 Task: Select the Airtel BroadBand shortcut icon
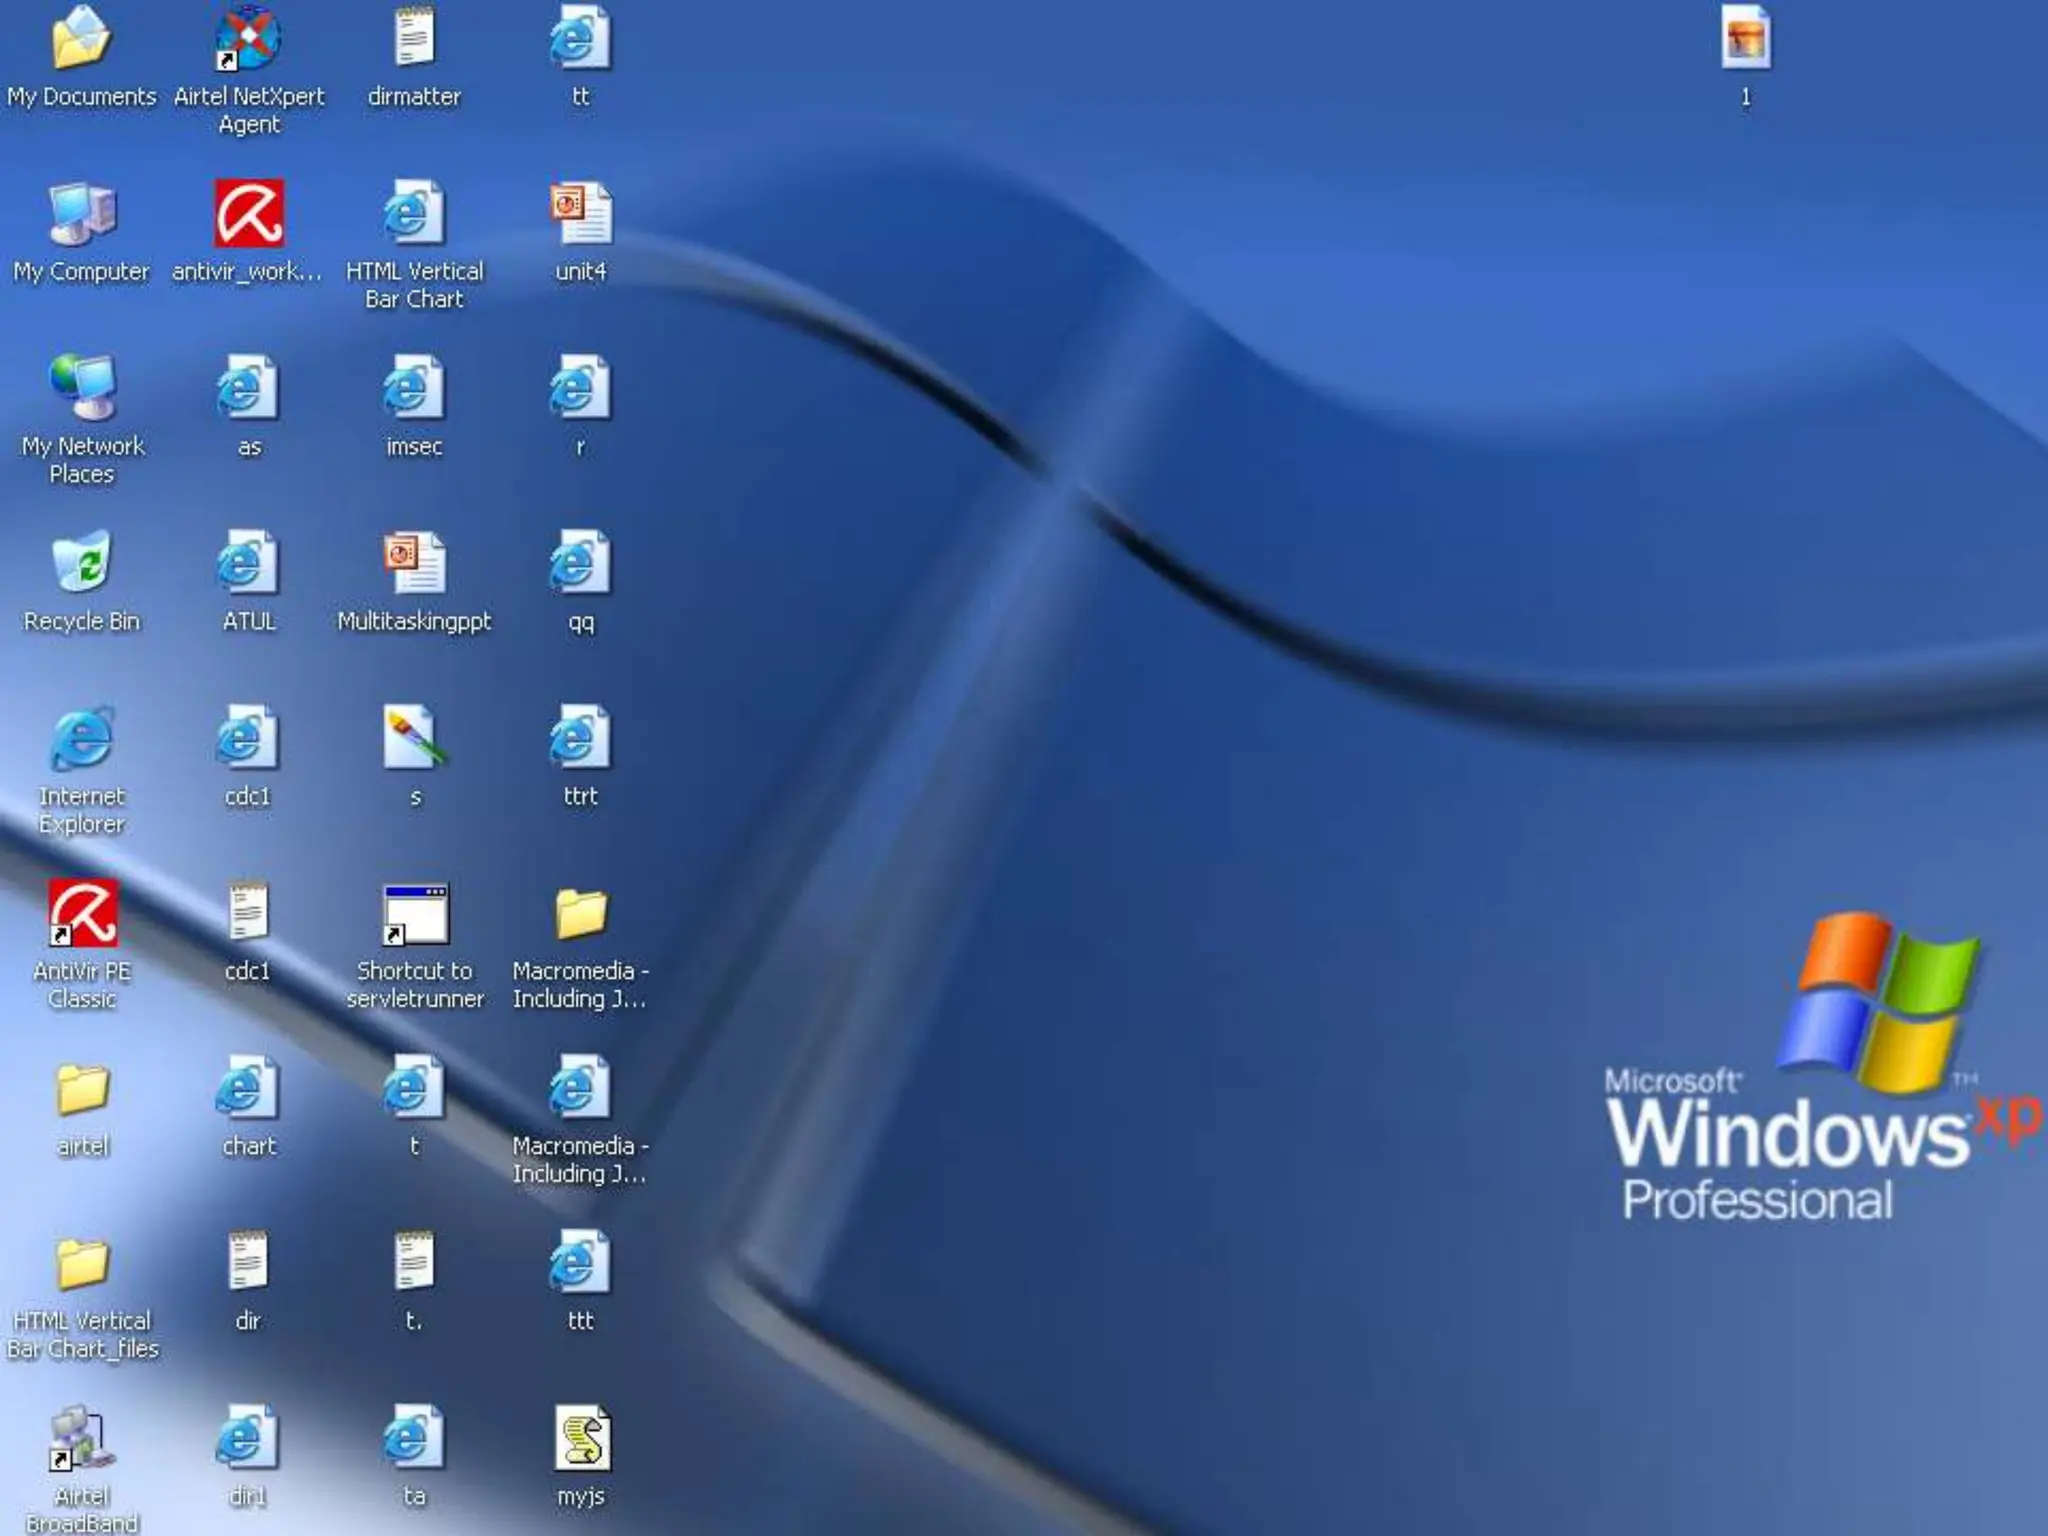(82, 1440)
